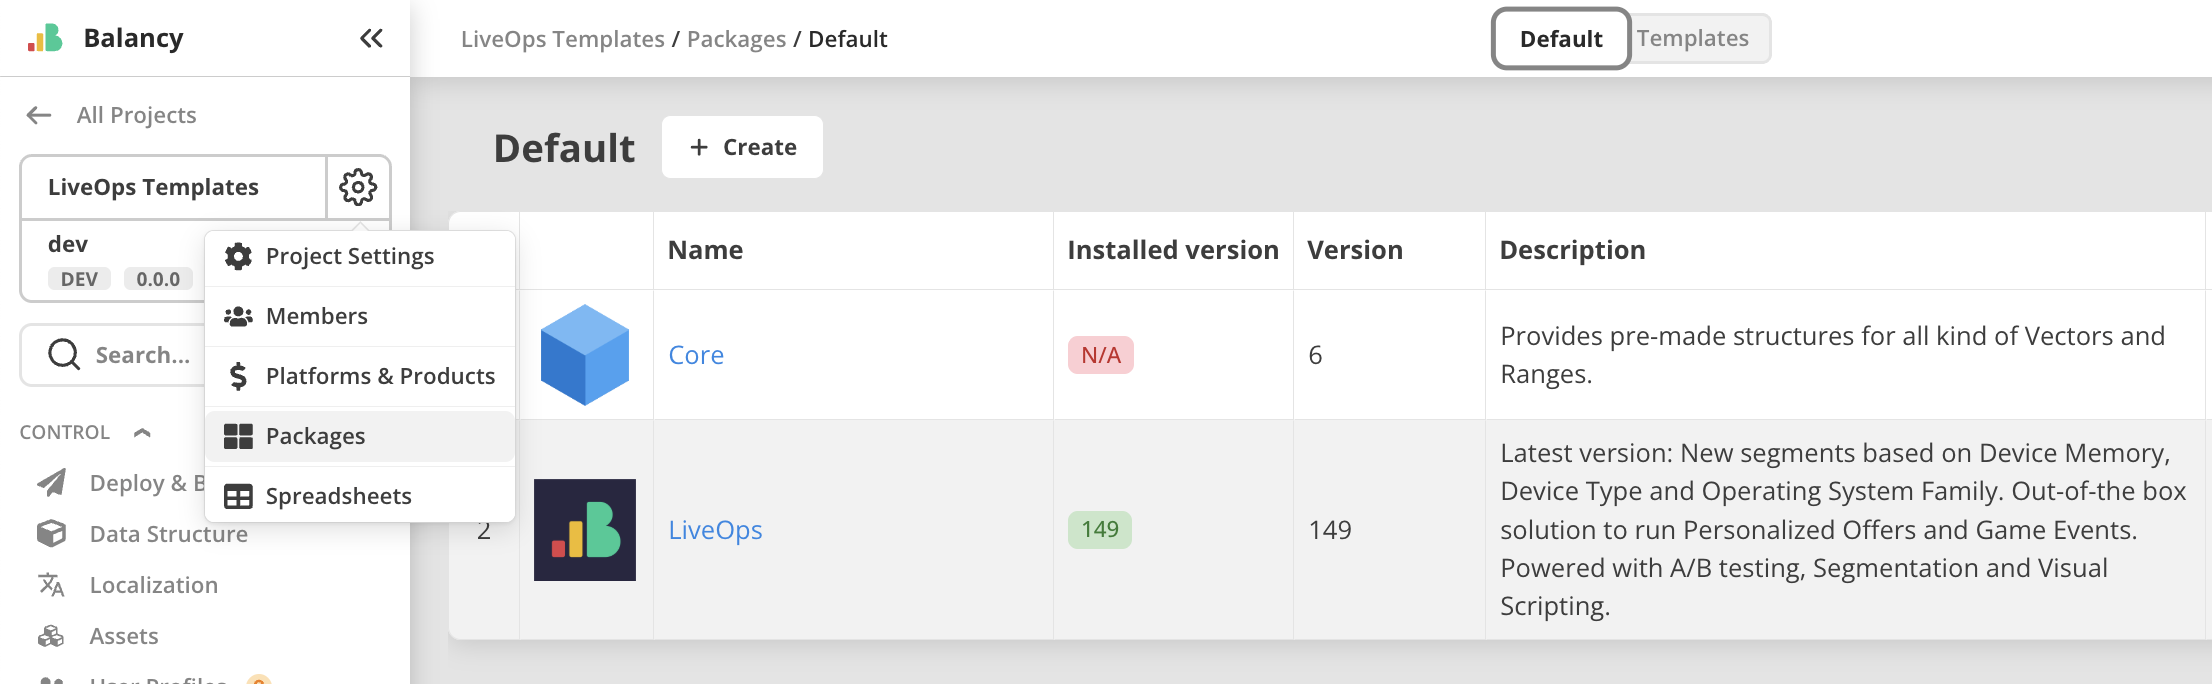
Task: Select Packages in the dropdown menu
Action: pyautogui.click(x=315, y=437)
